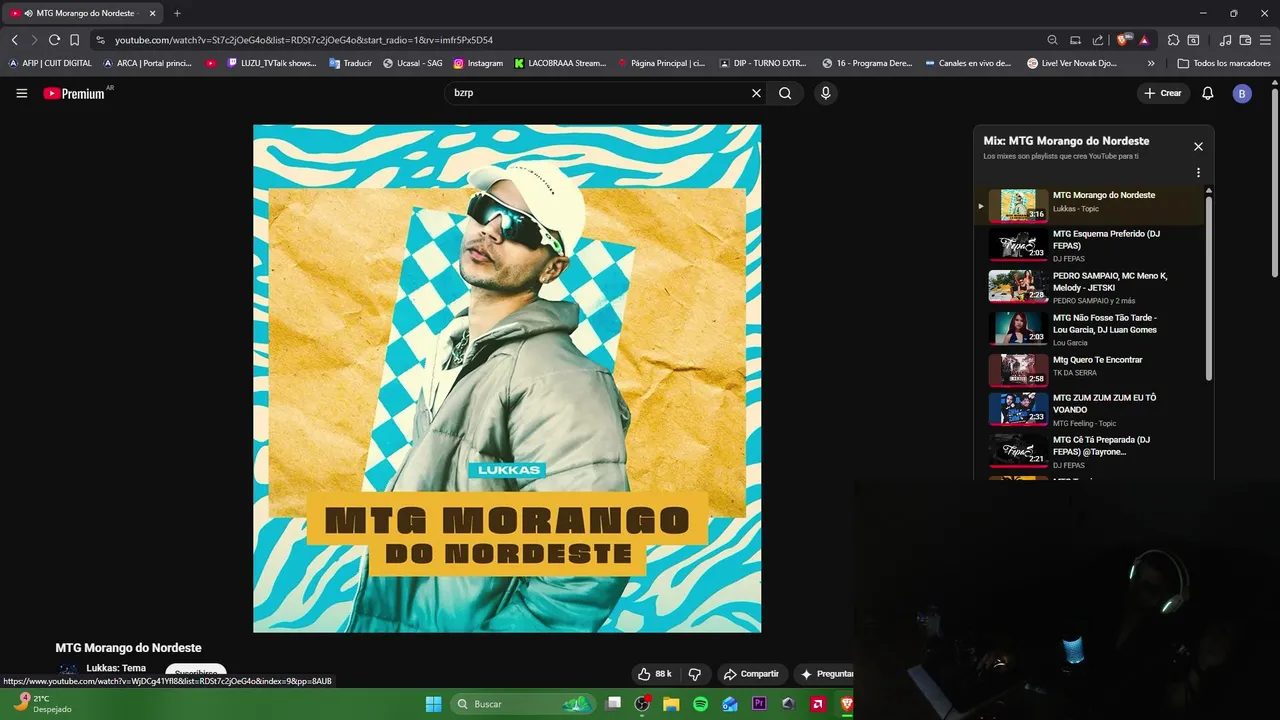
Task: Like the video with 88 k
Action: [655, 674]
